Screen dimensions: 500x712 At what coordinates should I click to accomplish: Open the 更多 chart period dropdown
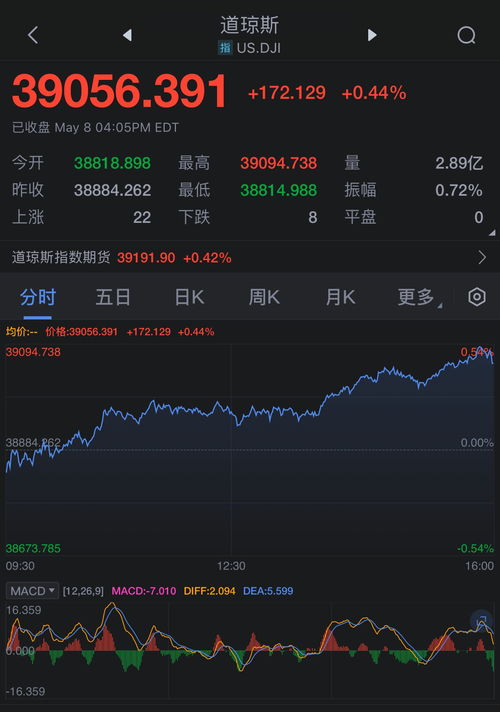420,297
